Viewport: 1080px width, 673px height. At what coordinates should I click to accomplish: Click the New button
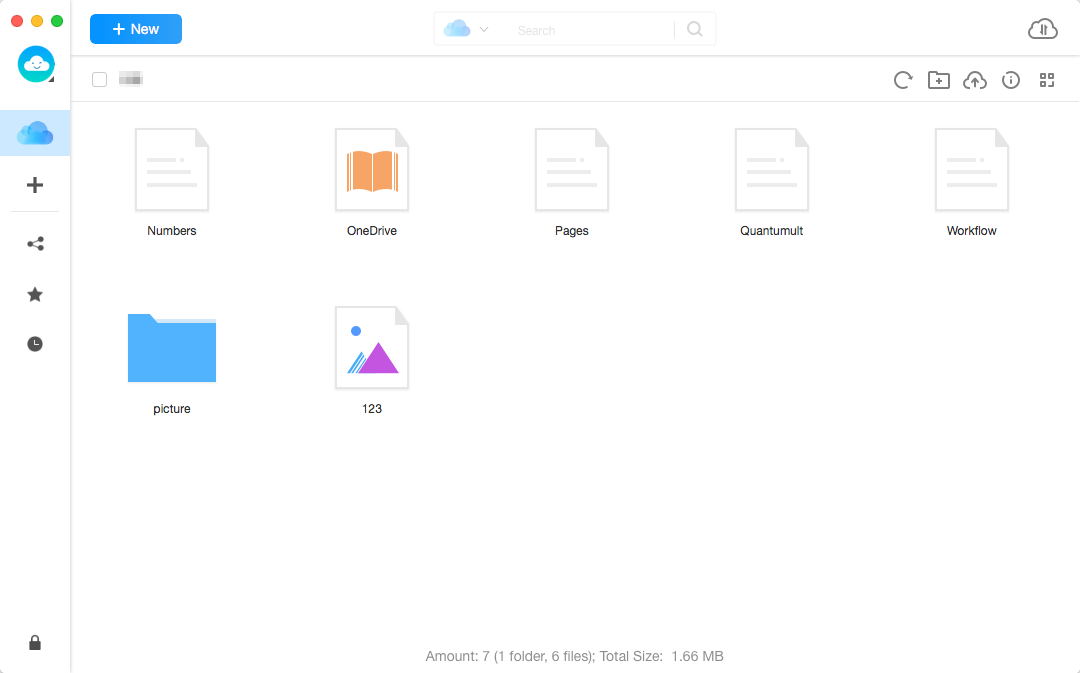tap(136, 29)
